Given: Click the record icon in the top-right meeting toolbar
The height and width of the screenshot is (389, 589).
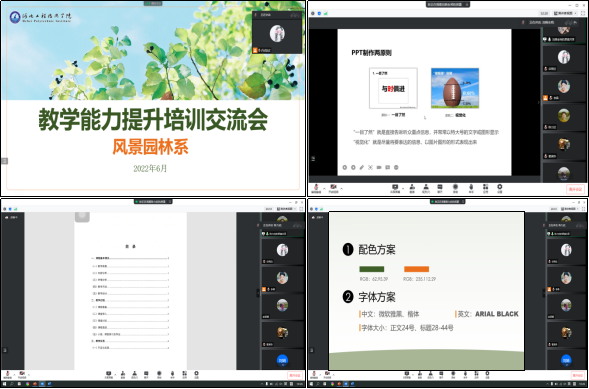Looking at the screenshot, I should [455, 187].
